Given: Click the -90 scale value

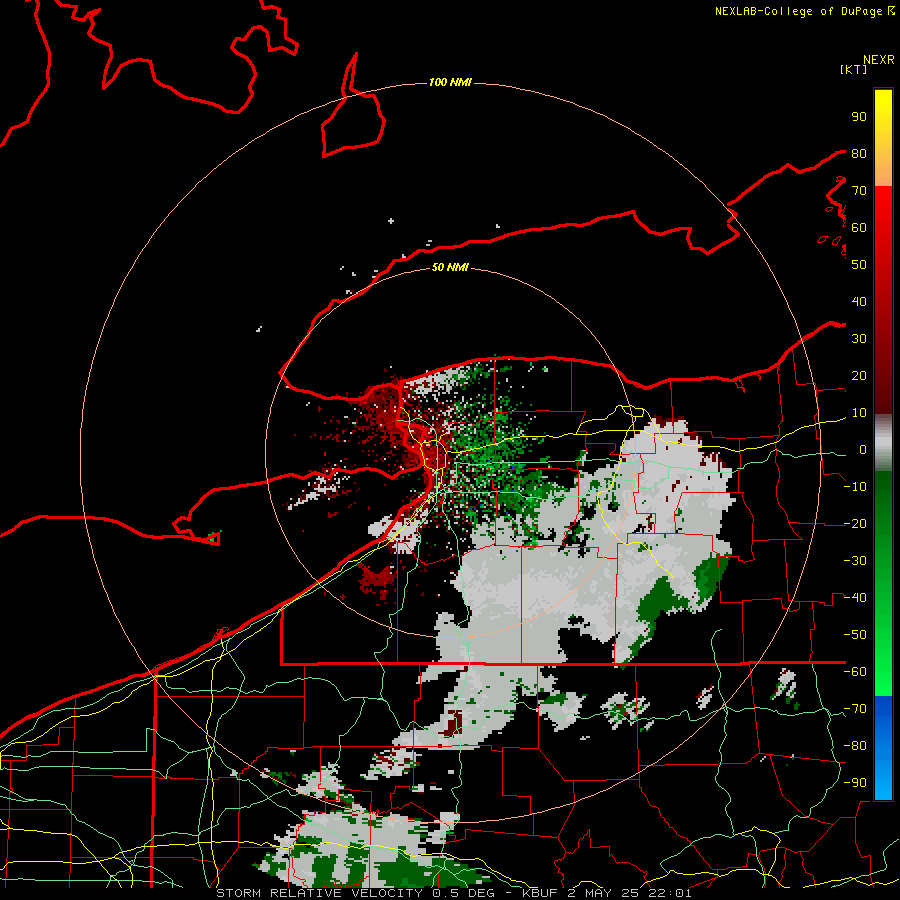Looking at the screenshot, I should point(855,783).
